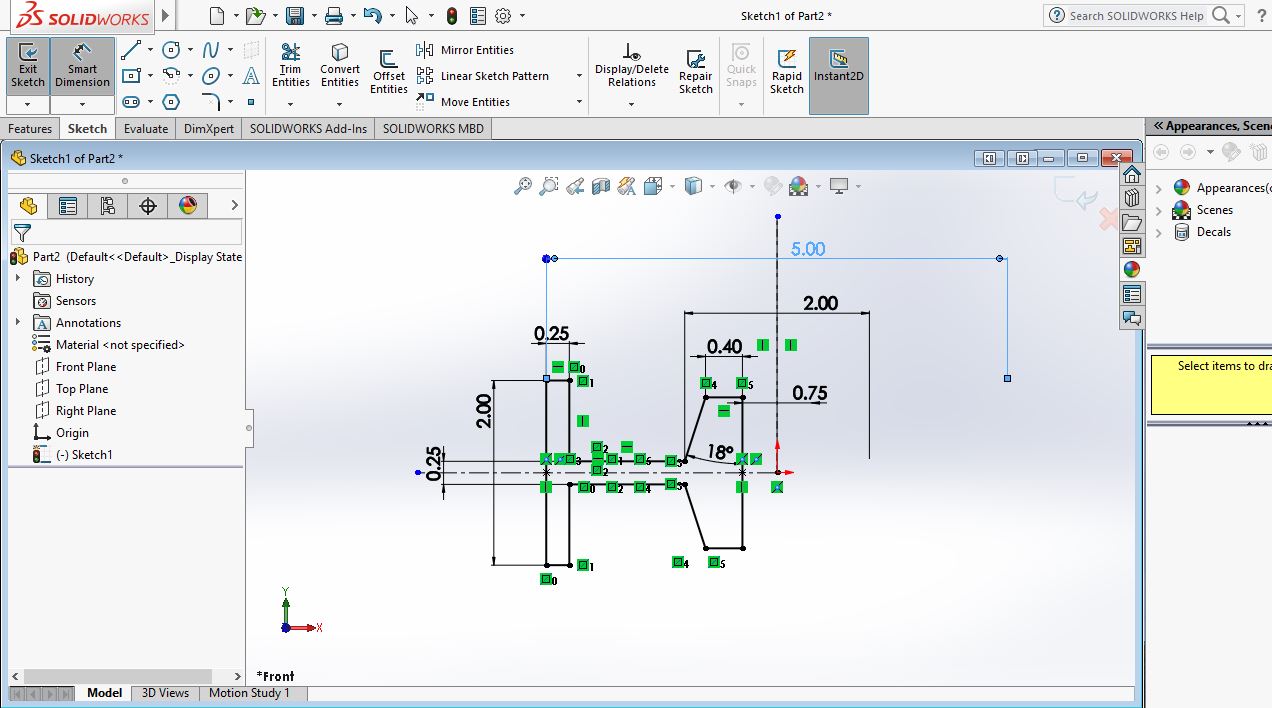Open the Custom Properties task pane icon

1132,294
